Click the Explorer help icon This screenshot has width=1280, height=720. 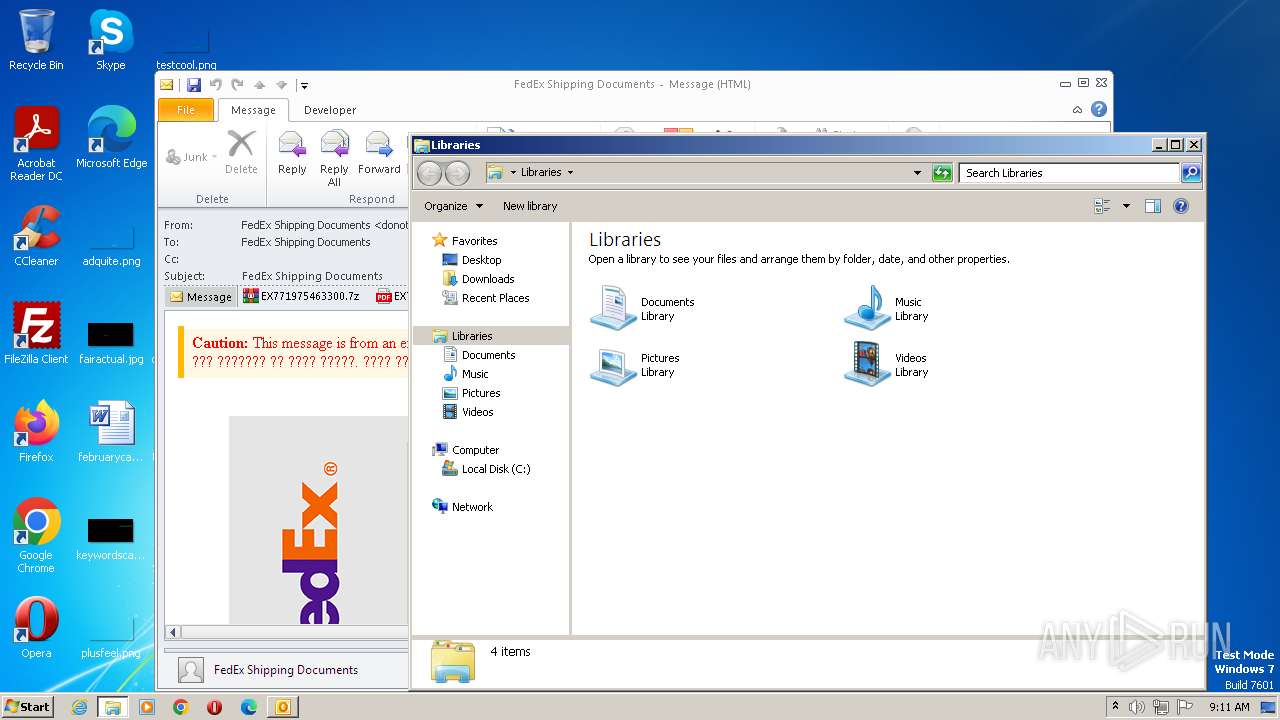click(x=1180, y=206)
